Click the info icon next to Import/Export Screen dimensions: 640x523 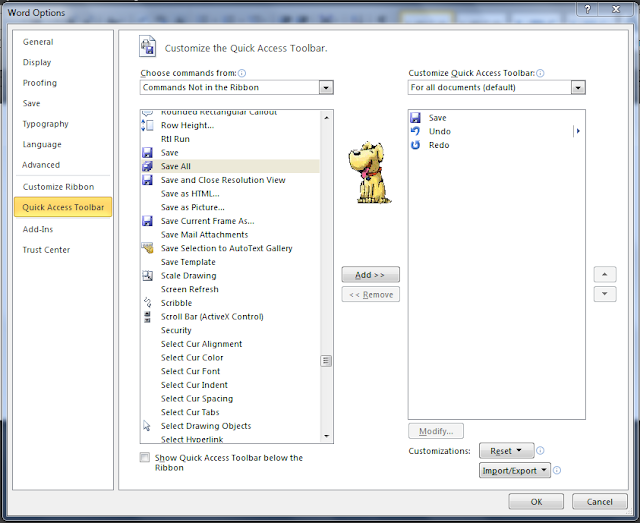557,470
